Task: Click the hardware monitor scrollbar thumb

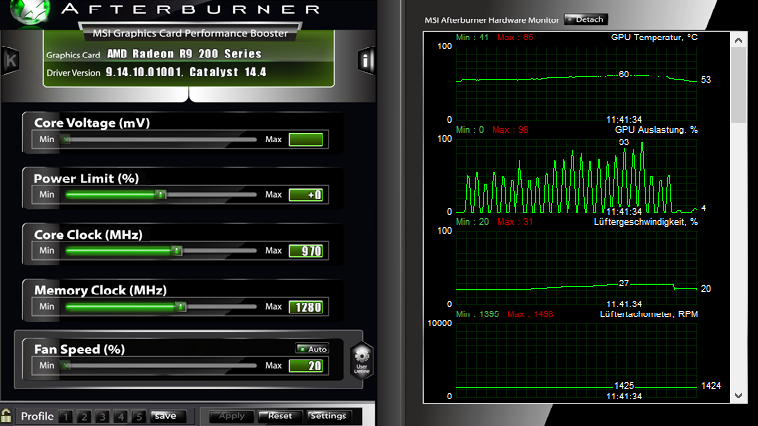Action: point(738,85)
